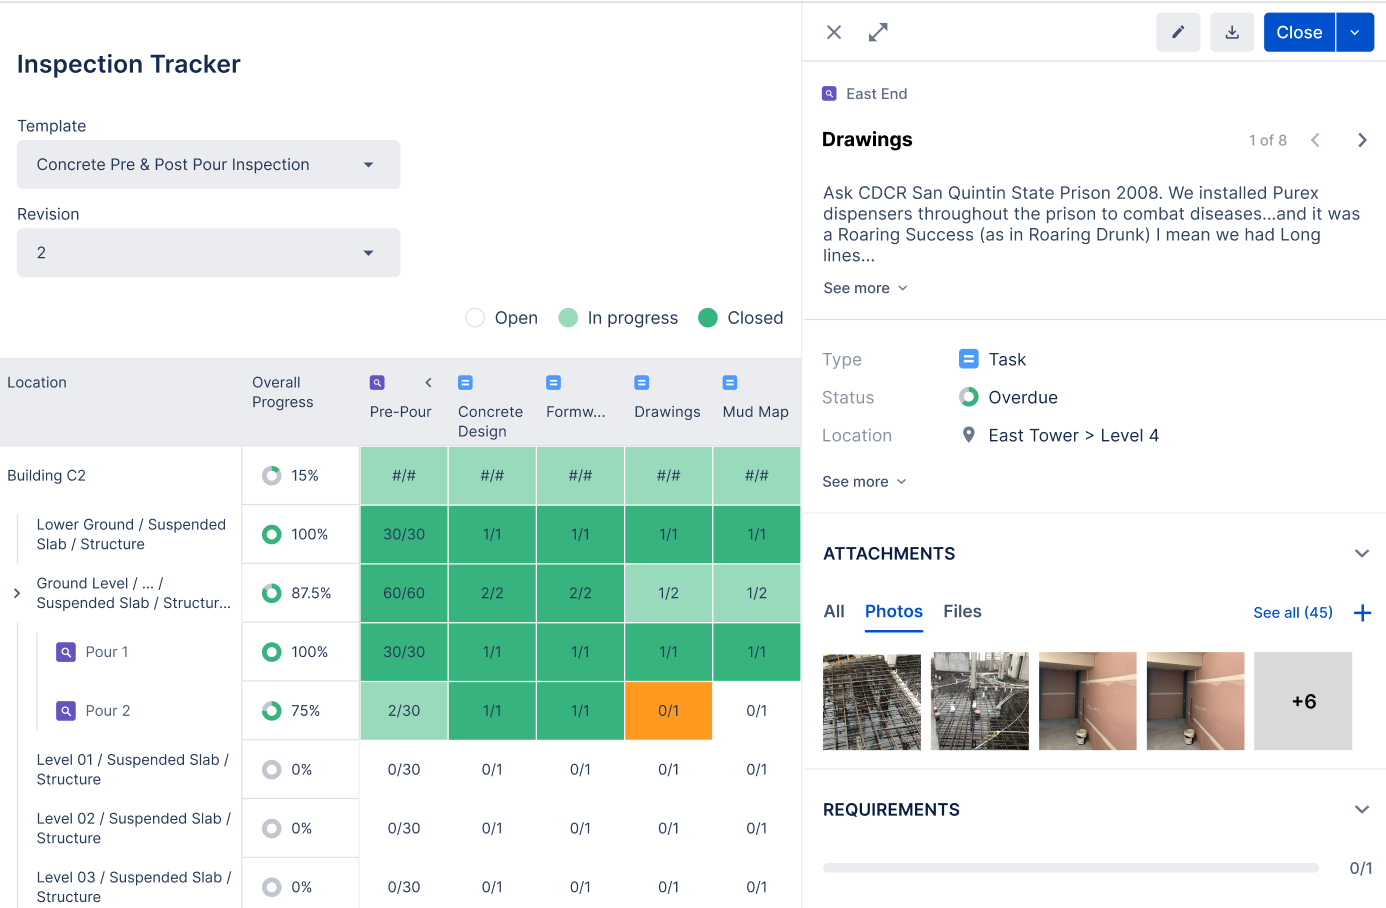Image resolution: width=1386 pixels, height=908 pixels.
Task: Click the blue Close button
Action: tap(1298, 33)
